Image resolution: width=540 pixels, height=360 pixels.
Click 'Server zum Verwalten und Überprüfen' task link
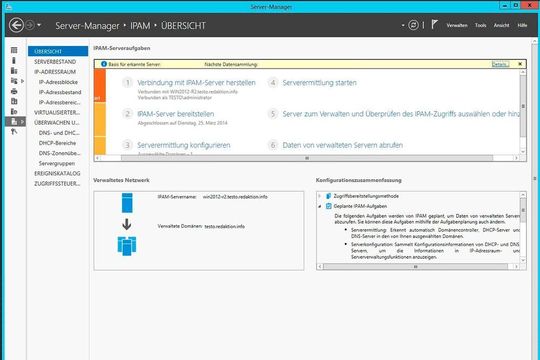click(401, 114)
